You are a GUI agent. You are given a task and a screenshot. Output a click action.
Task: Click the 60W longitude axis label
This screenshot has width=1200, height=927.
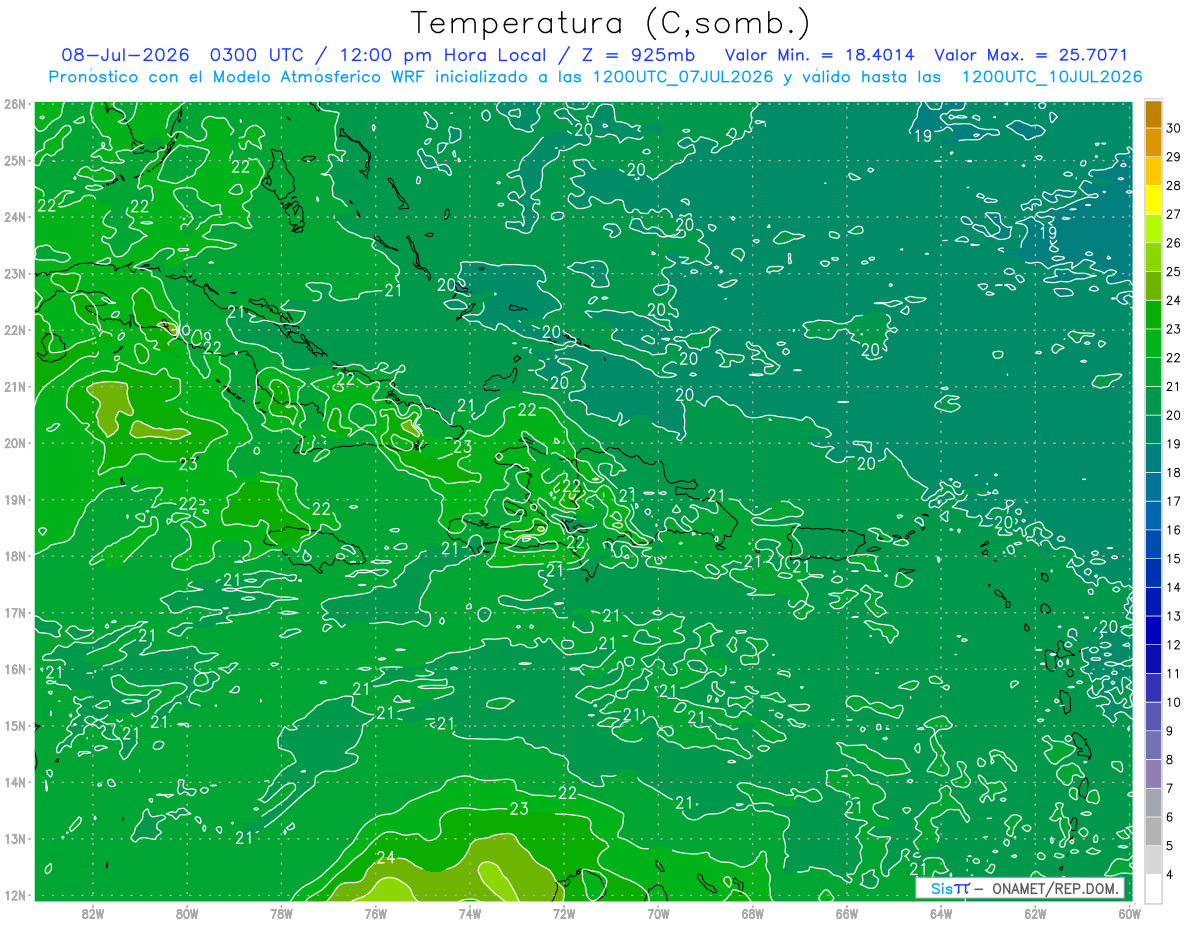1129,913
